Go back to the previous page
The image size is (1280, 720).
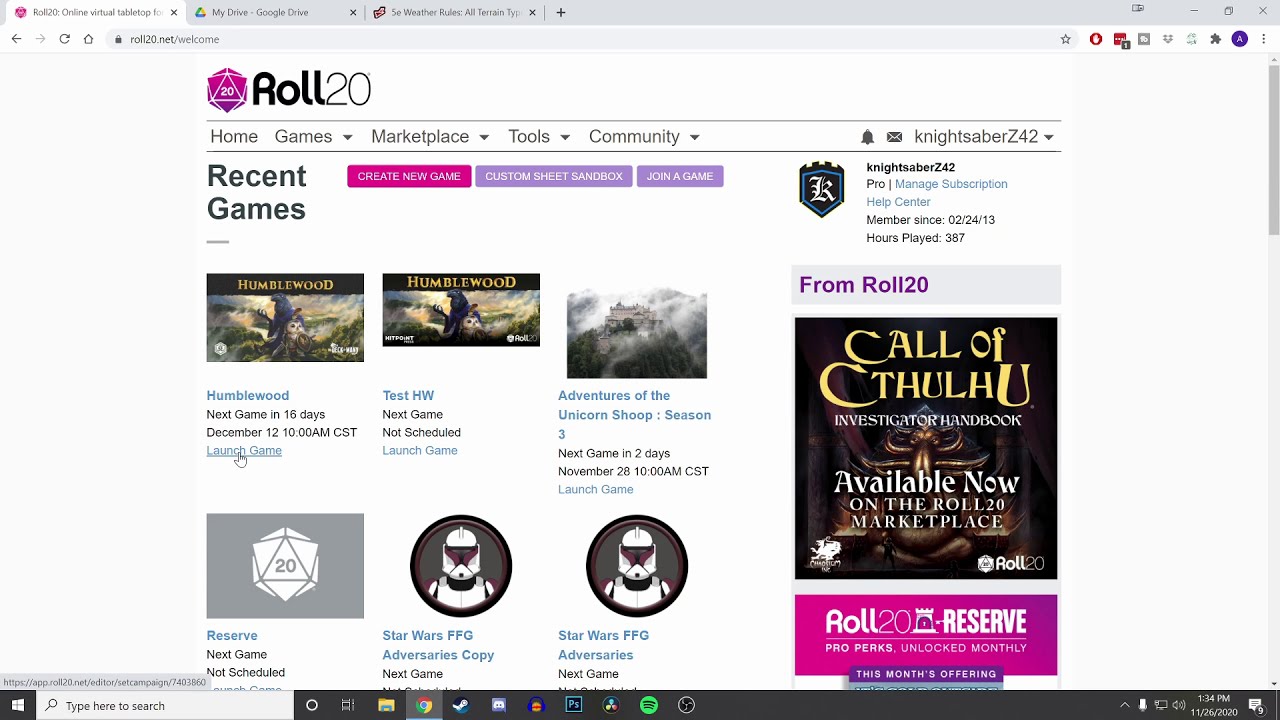click(16, 39)
